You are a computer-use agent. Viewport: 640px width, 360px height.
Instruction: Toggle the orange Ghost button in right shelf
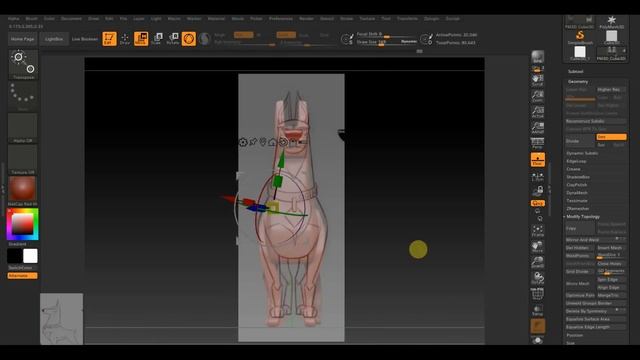click(538, 326)
